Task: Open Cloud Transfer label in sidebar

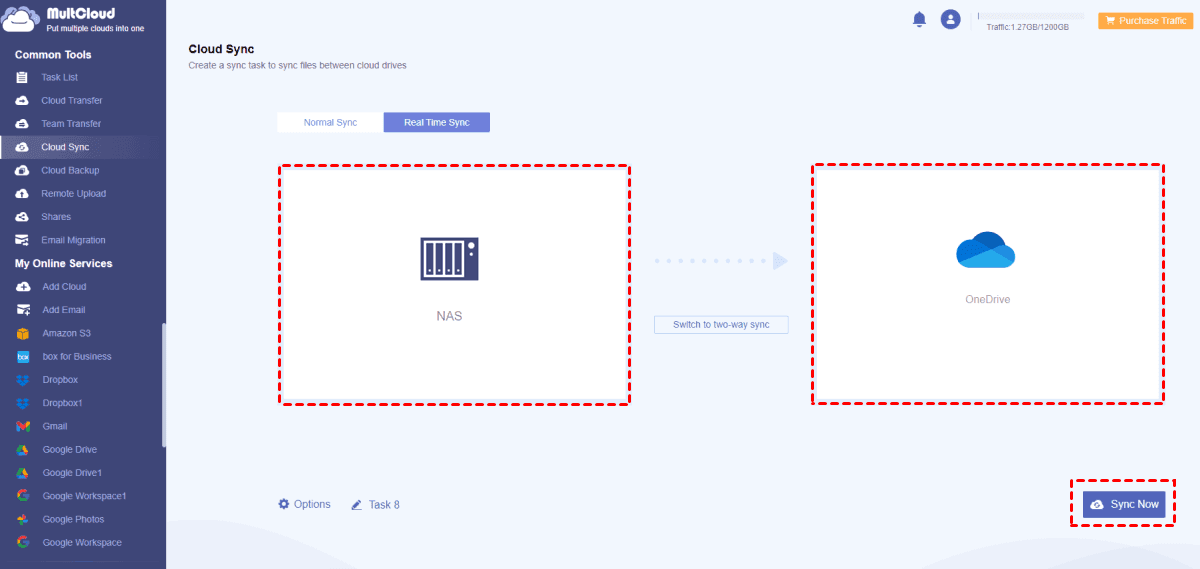Action: point(72,100)
